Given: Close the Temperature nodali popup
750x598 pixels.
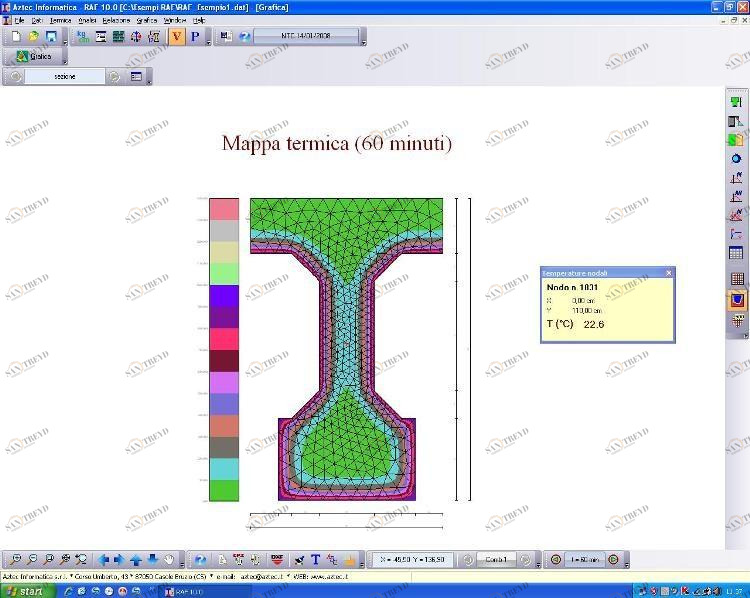Looking at the screenshot, I should coord(669,272).
